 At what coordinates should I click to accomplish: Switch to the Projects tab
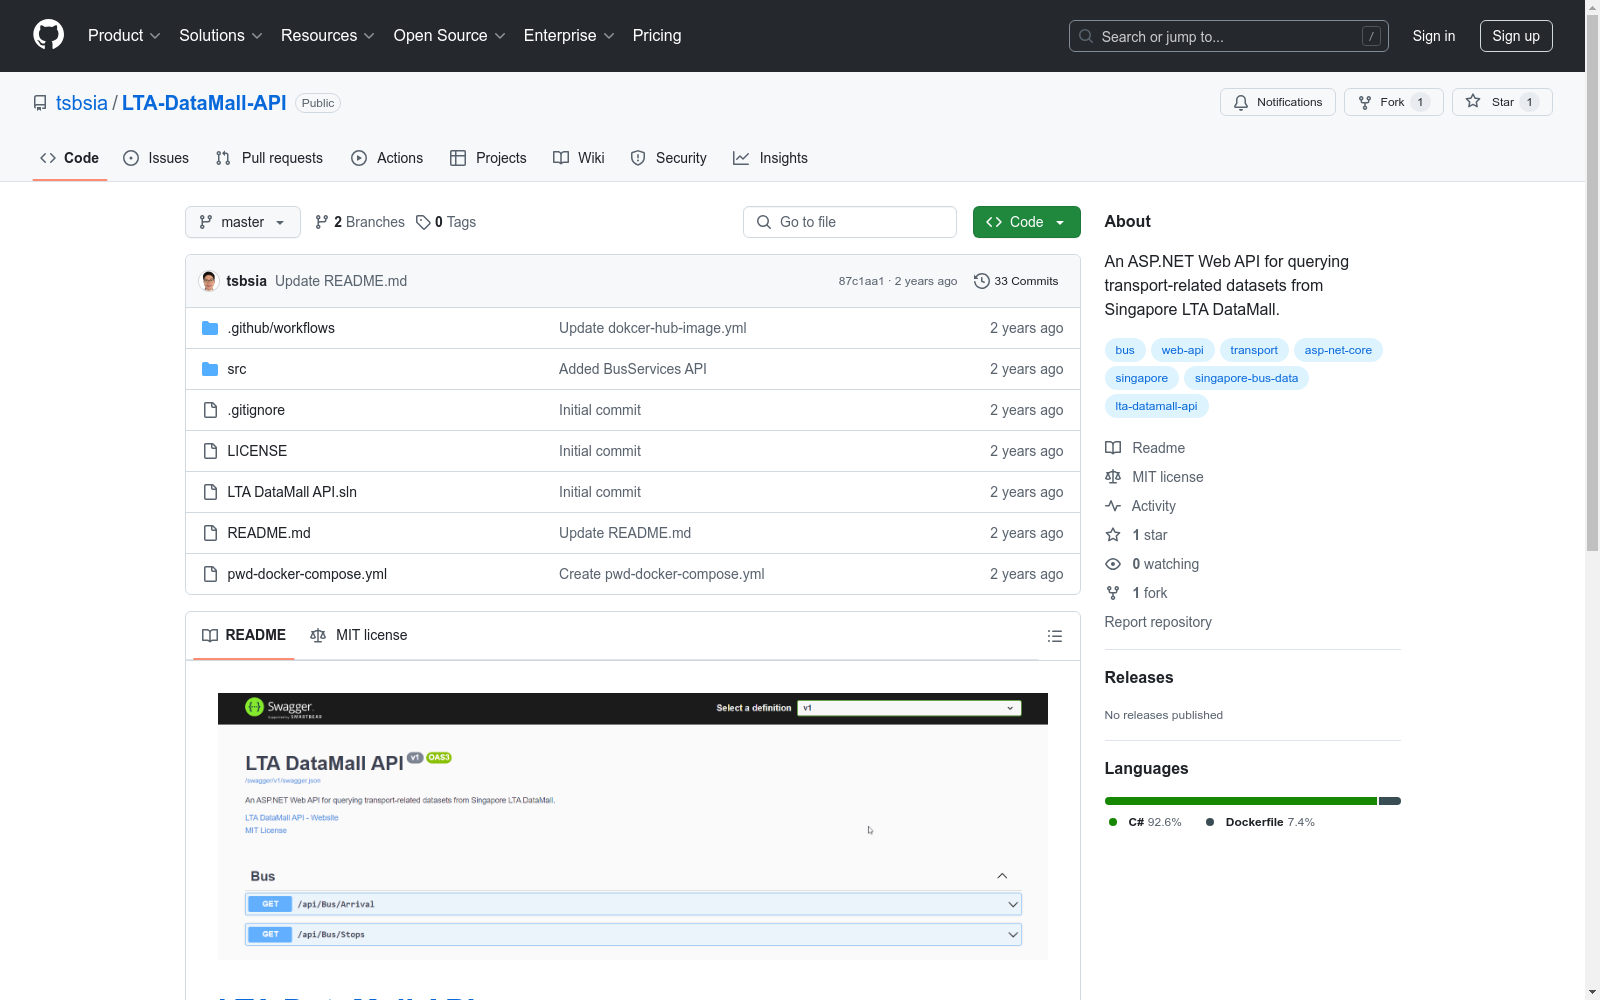pyautogui.click(x=488, y=158)
